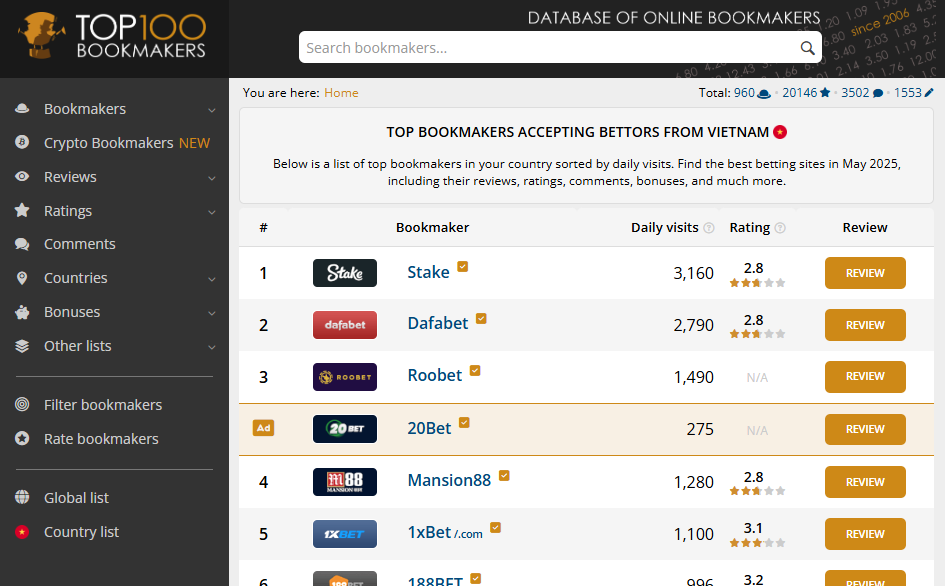The width and height of the screenshot is (945, 586).
Task: Click the verified badge next to Stake
Action: (x=463, y=266)
